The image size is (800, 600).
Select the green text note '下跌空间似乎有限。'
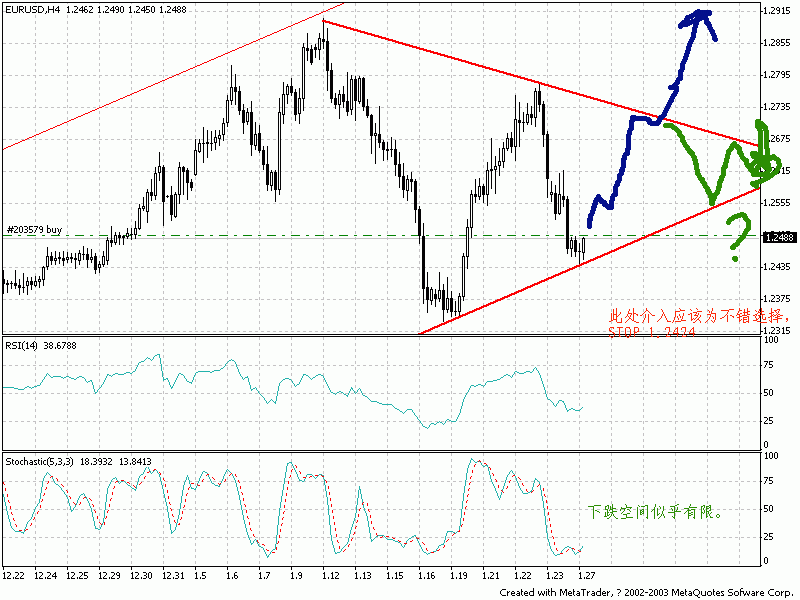coord(655,512)
